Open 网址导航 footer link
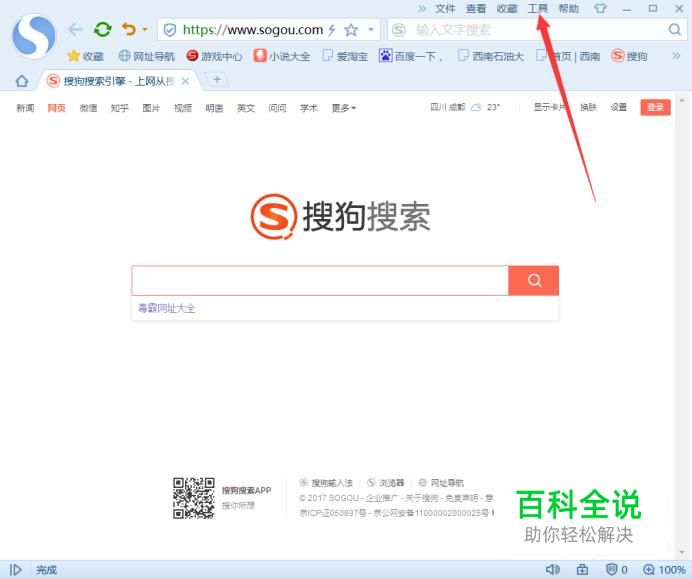This screenshot has height=579, width=692. point(441,483)
